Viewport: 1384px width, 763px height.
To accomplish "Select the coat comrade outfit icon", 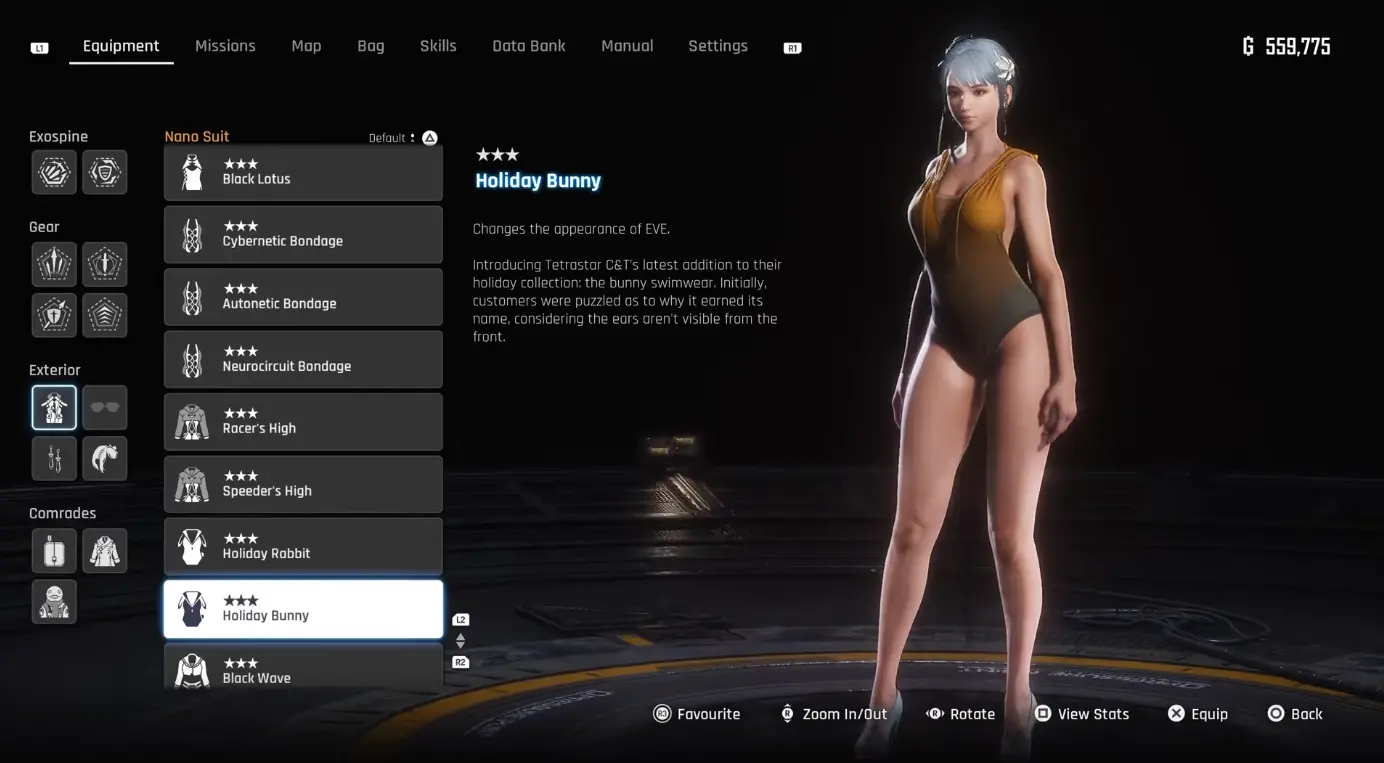I will 105,551.
